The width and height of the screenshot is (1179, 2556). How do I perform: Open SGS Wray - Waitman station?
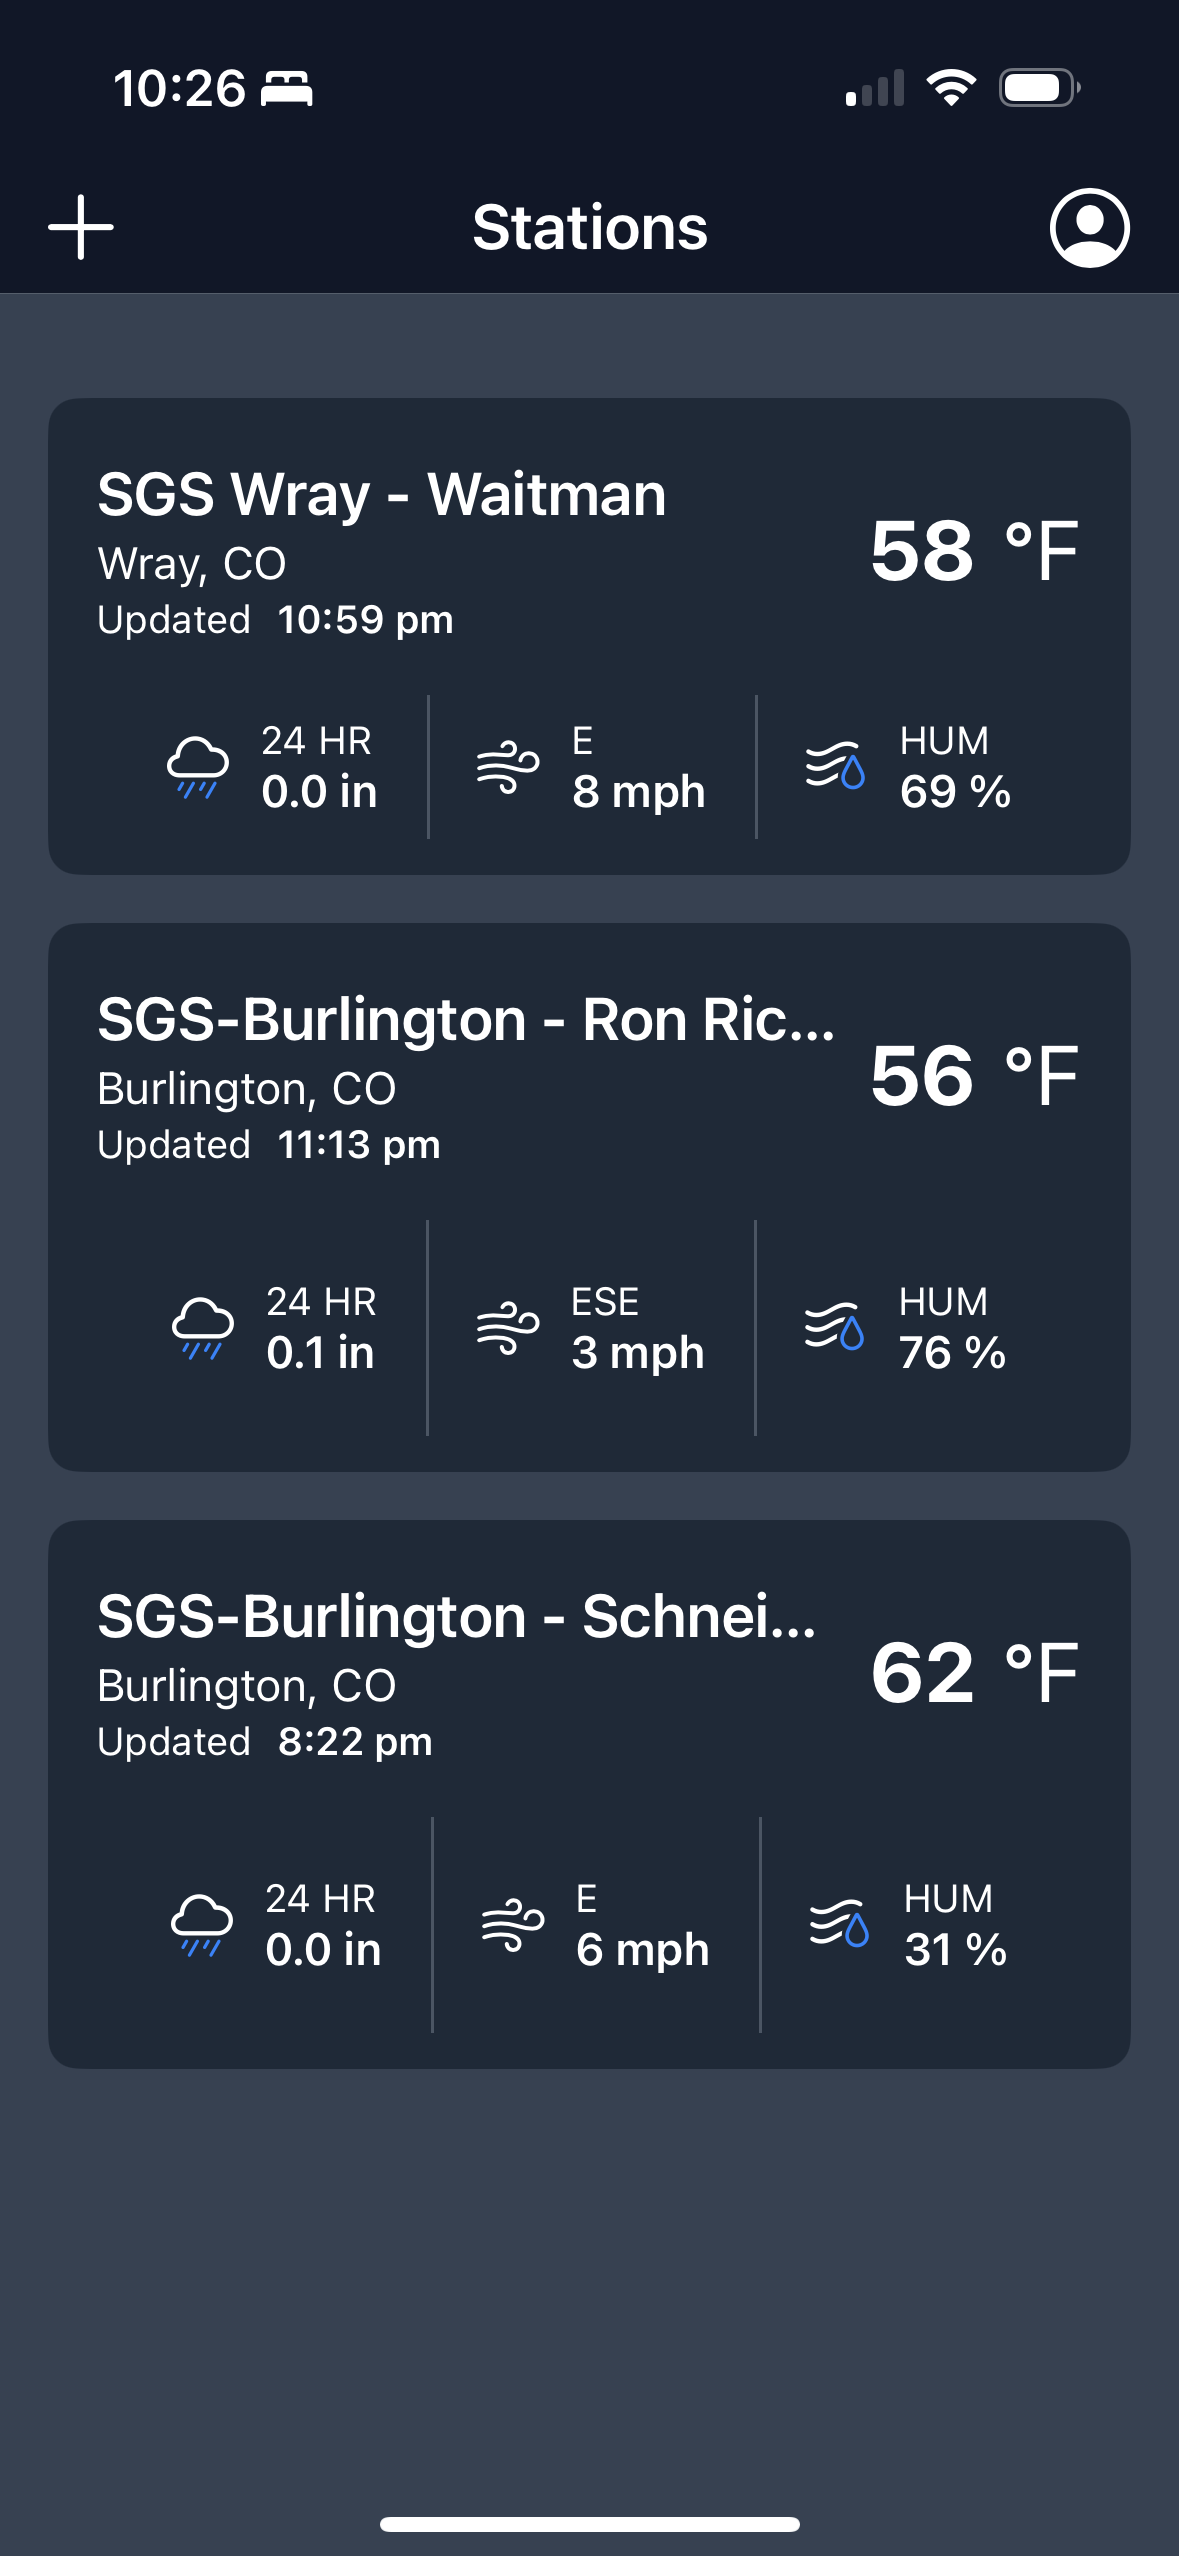pyautogui.click(x=381, y=495)
